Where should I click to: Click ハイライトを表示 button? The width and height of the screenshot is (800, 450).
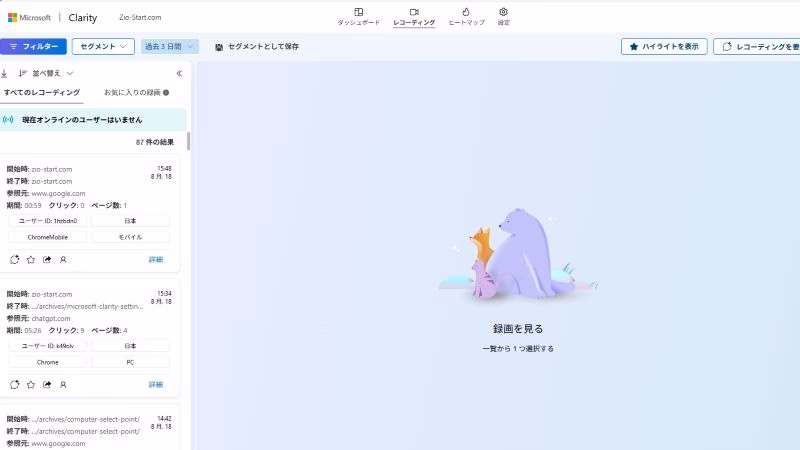coord(664,46)
